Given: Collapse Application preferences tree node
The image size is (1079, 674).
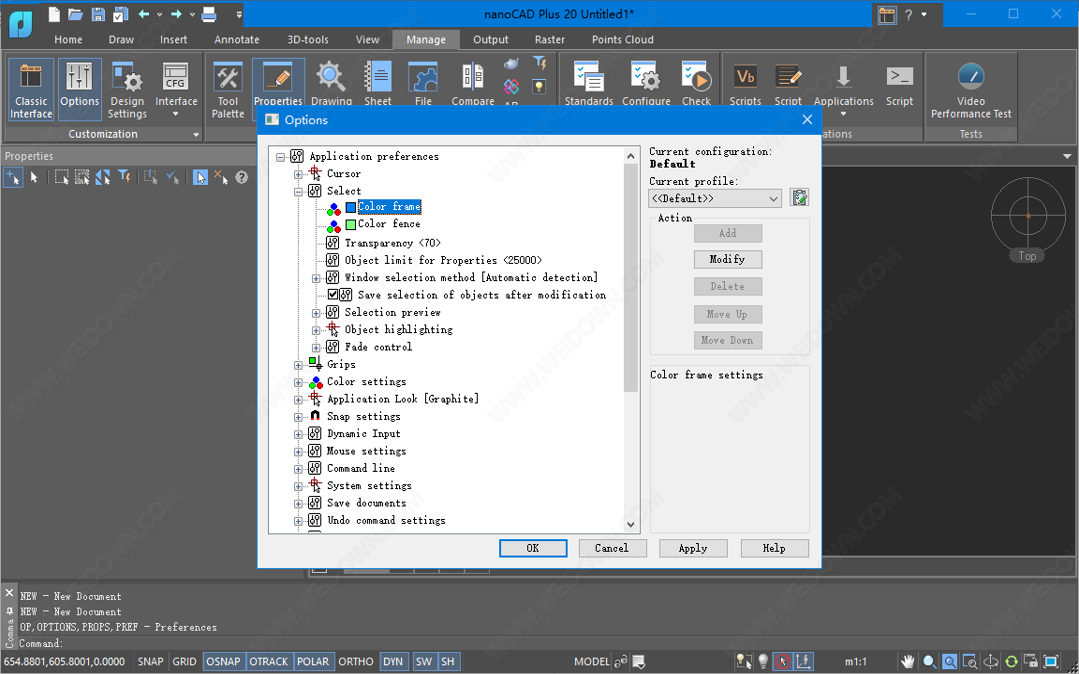Looking at the screenshot, I should [280, 157].
